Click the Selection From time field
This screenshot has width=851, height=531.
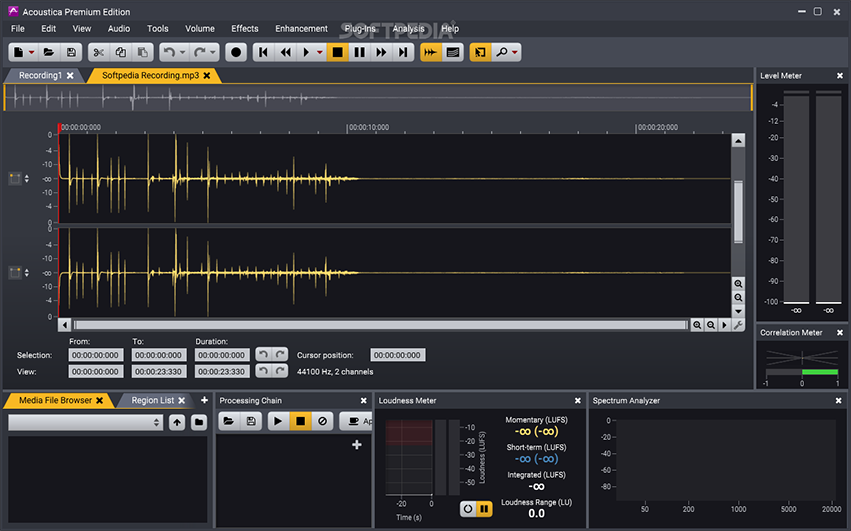(96, 355)
